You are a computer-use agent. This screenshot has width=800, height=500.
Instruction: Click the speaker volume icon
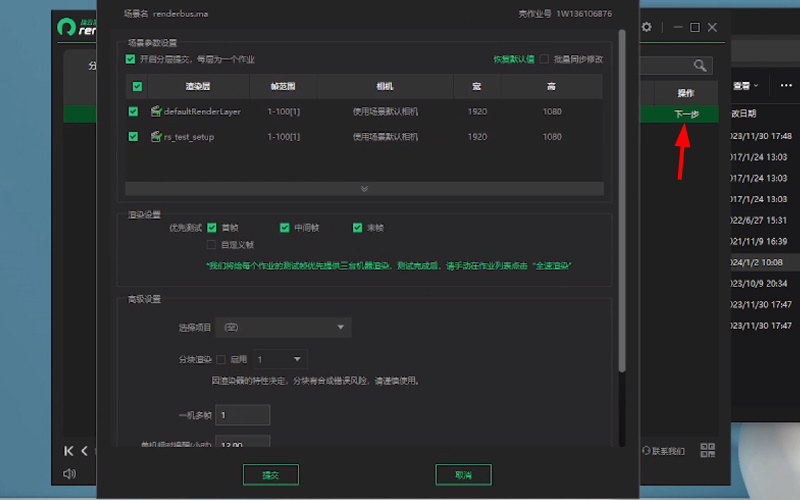(x=70, y=473)
